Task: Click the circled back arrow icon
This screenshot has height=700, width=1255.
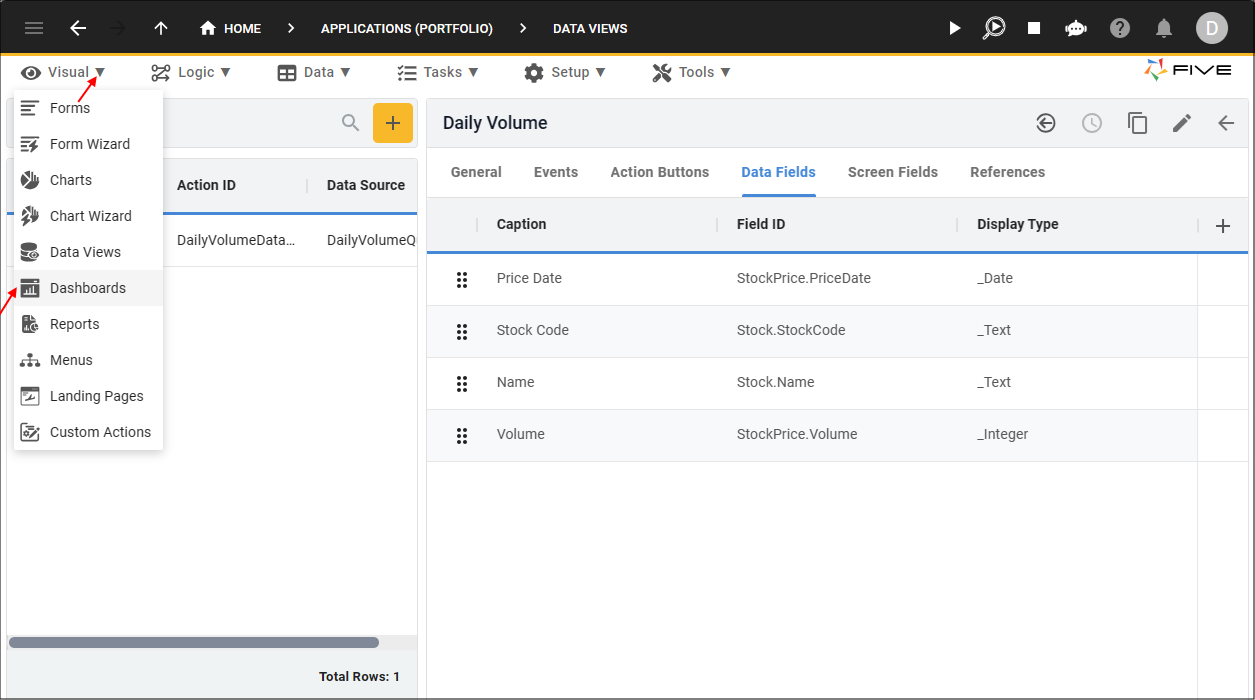Action: click(x=1046, y=123)
